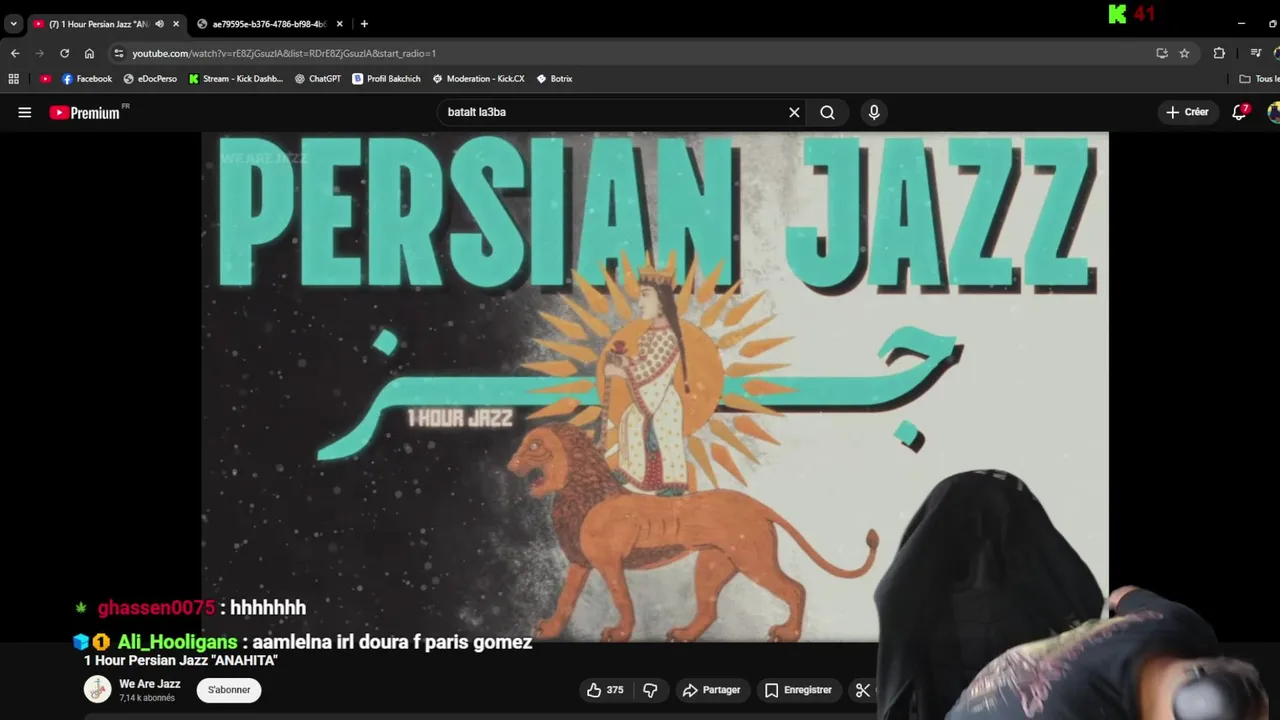View site information icon in address bar
This screenshot has width=1280, height=720.
[119, 53]
